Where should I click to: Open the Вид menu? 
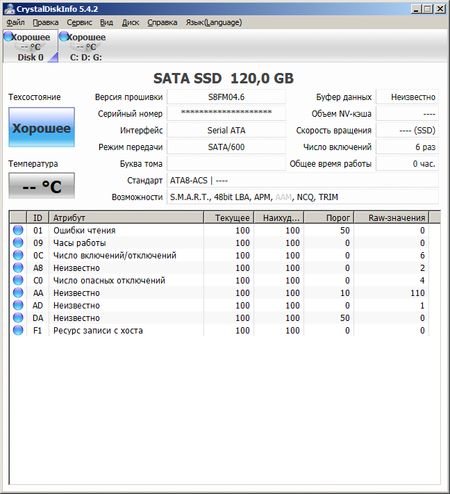[107, 22]
